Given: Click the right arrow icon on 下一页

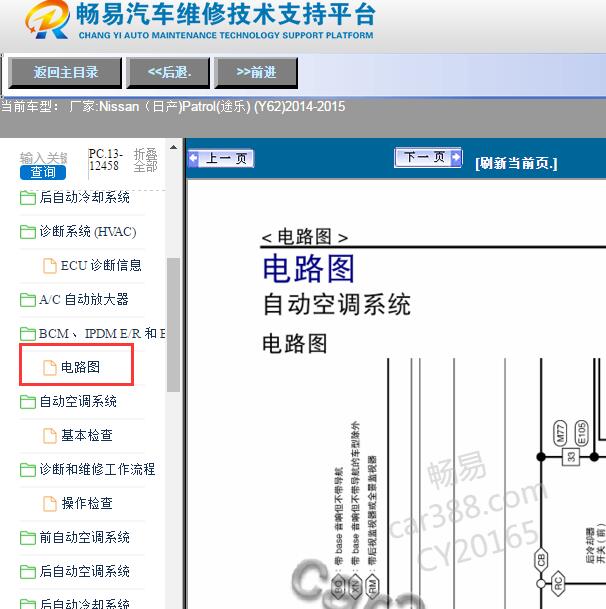Looking at the screenshot, I should [x=456, y=157].
